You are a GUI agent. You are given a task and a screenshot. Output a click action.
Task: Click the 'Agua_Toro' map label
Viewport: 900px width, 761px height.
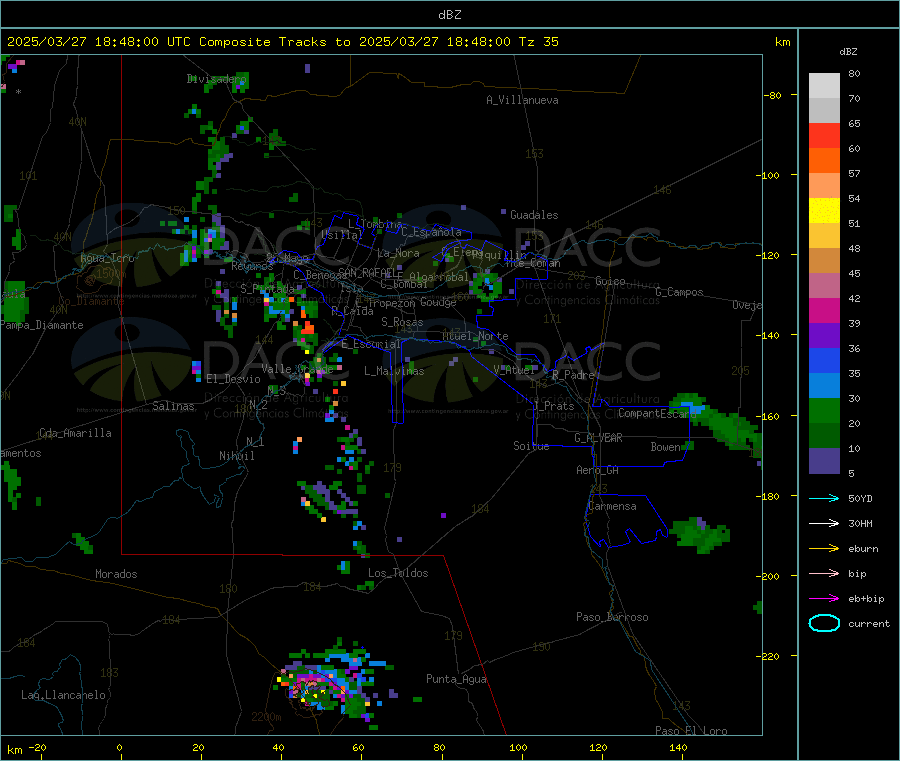coord(107,259)
